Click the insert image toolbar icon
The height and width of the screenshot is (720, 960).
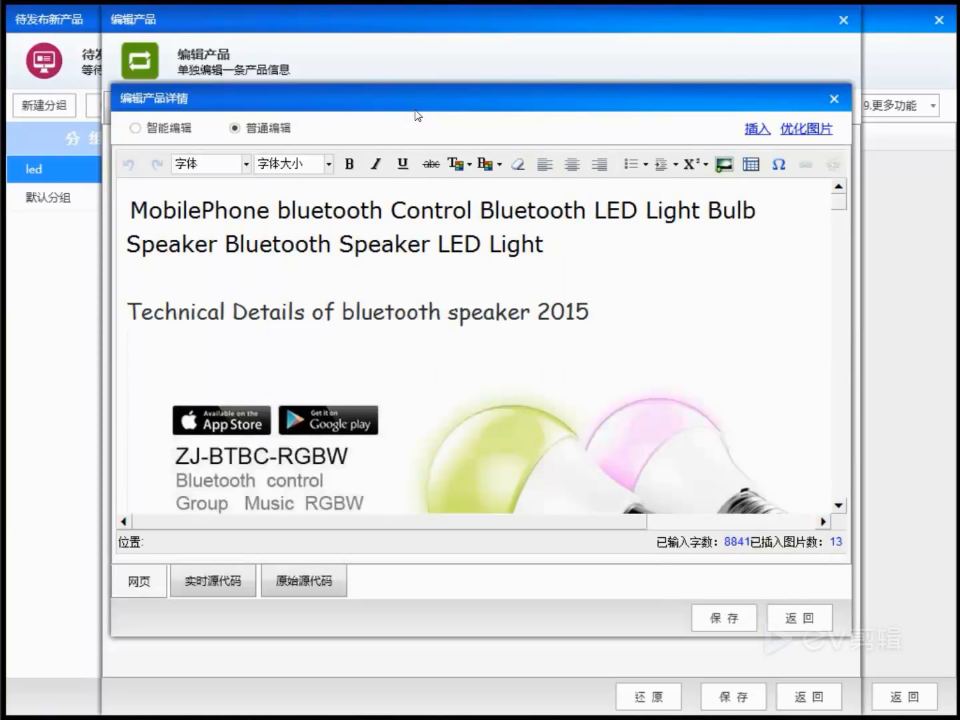pyautogui.click(x=724, y=164)
